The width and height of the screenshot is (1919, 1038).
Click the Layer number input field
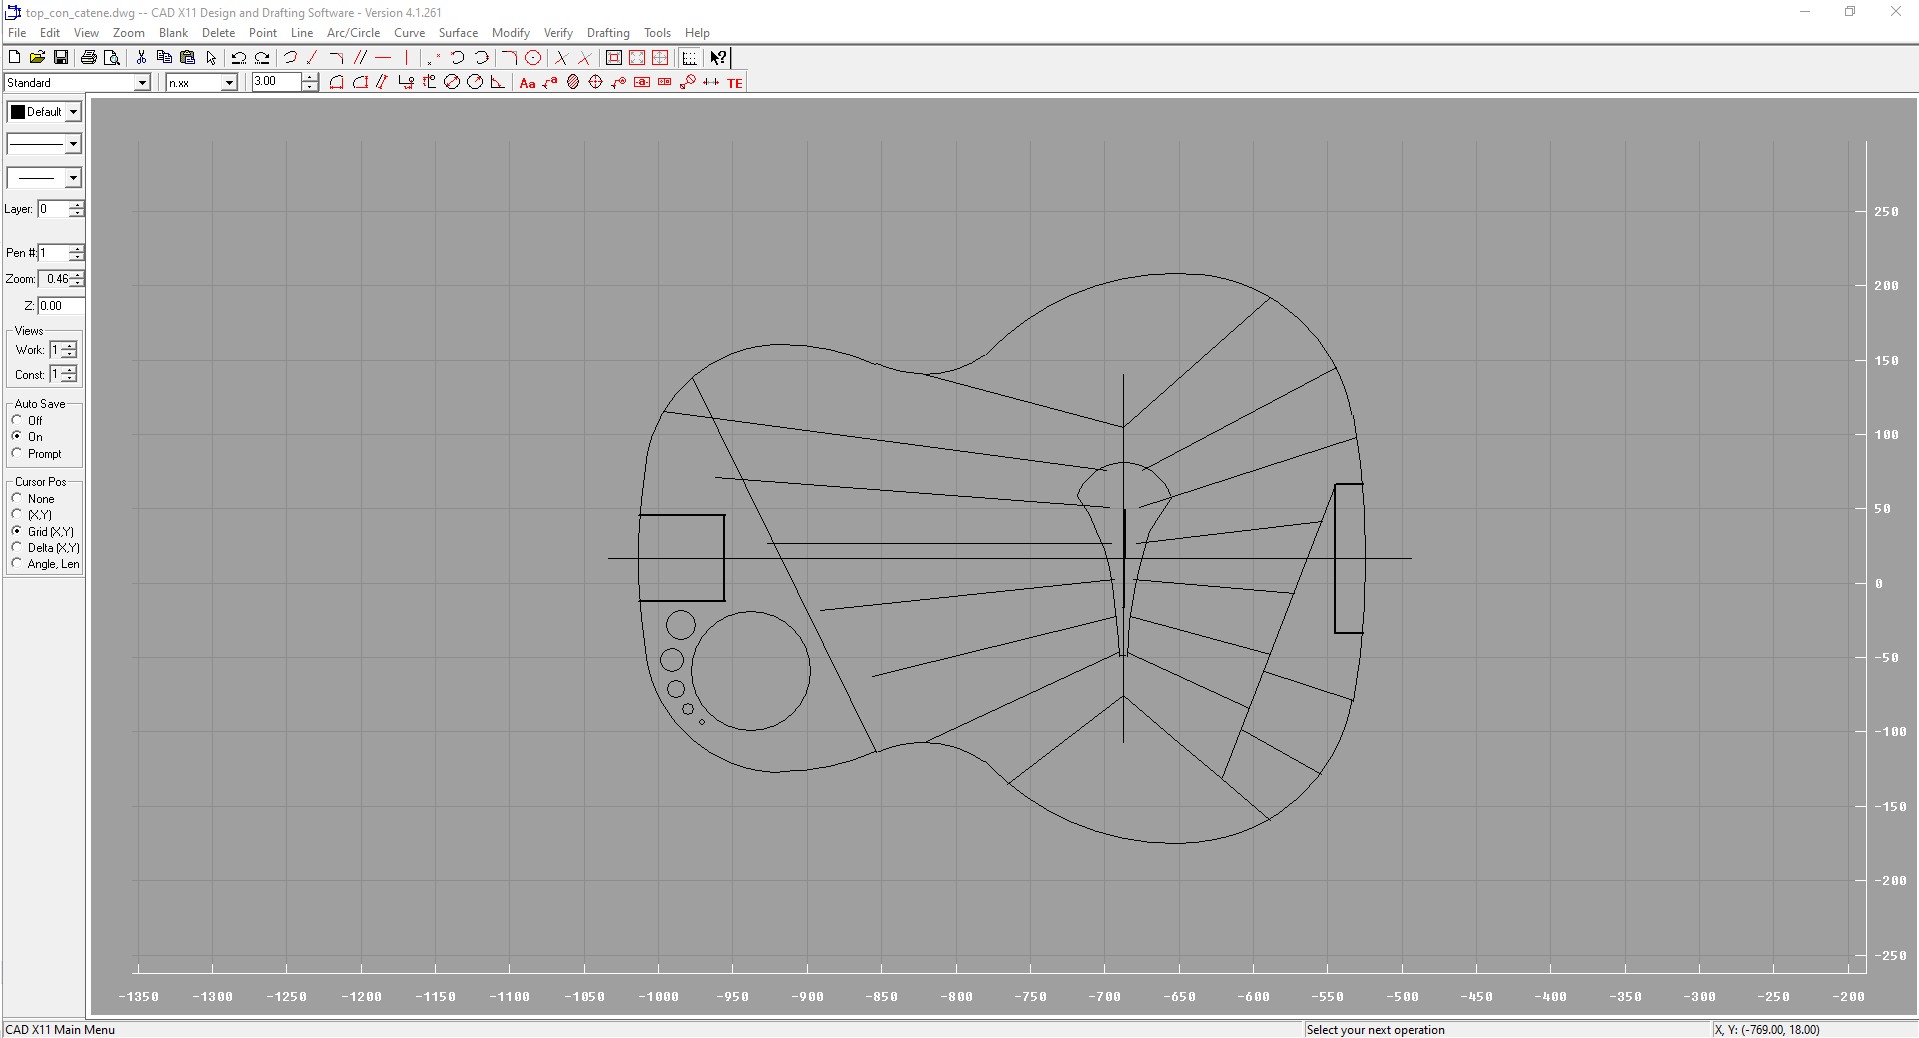pyautogui.click(x=53, y=209)
